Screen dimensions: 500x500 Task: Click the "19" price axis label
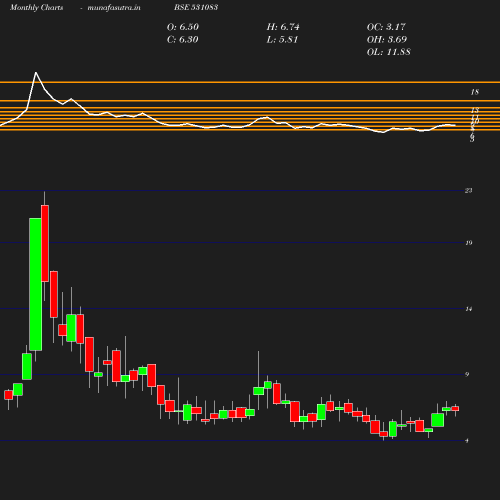click(469, 243)
